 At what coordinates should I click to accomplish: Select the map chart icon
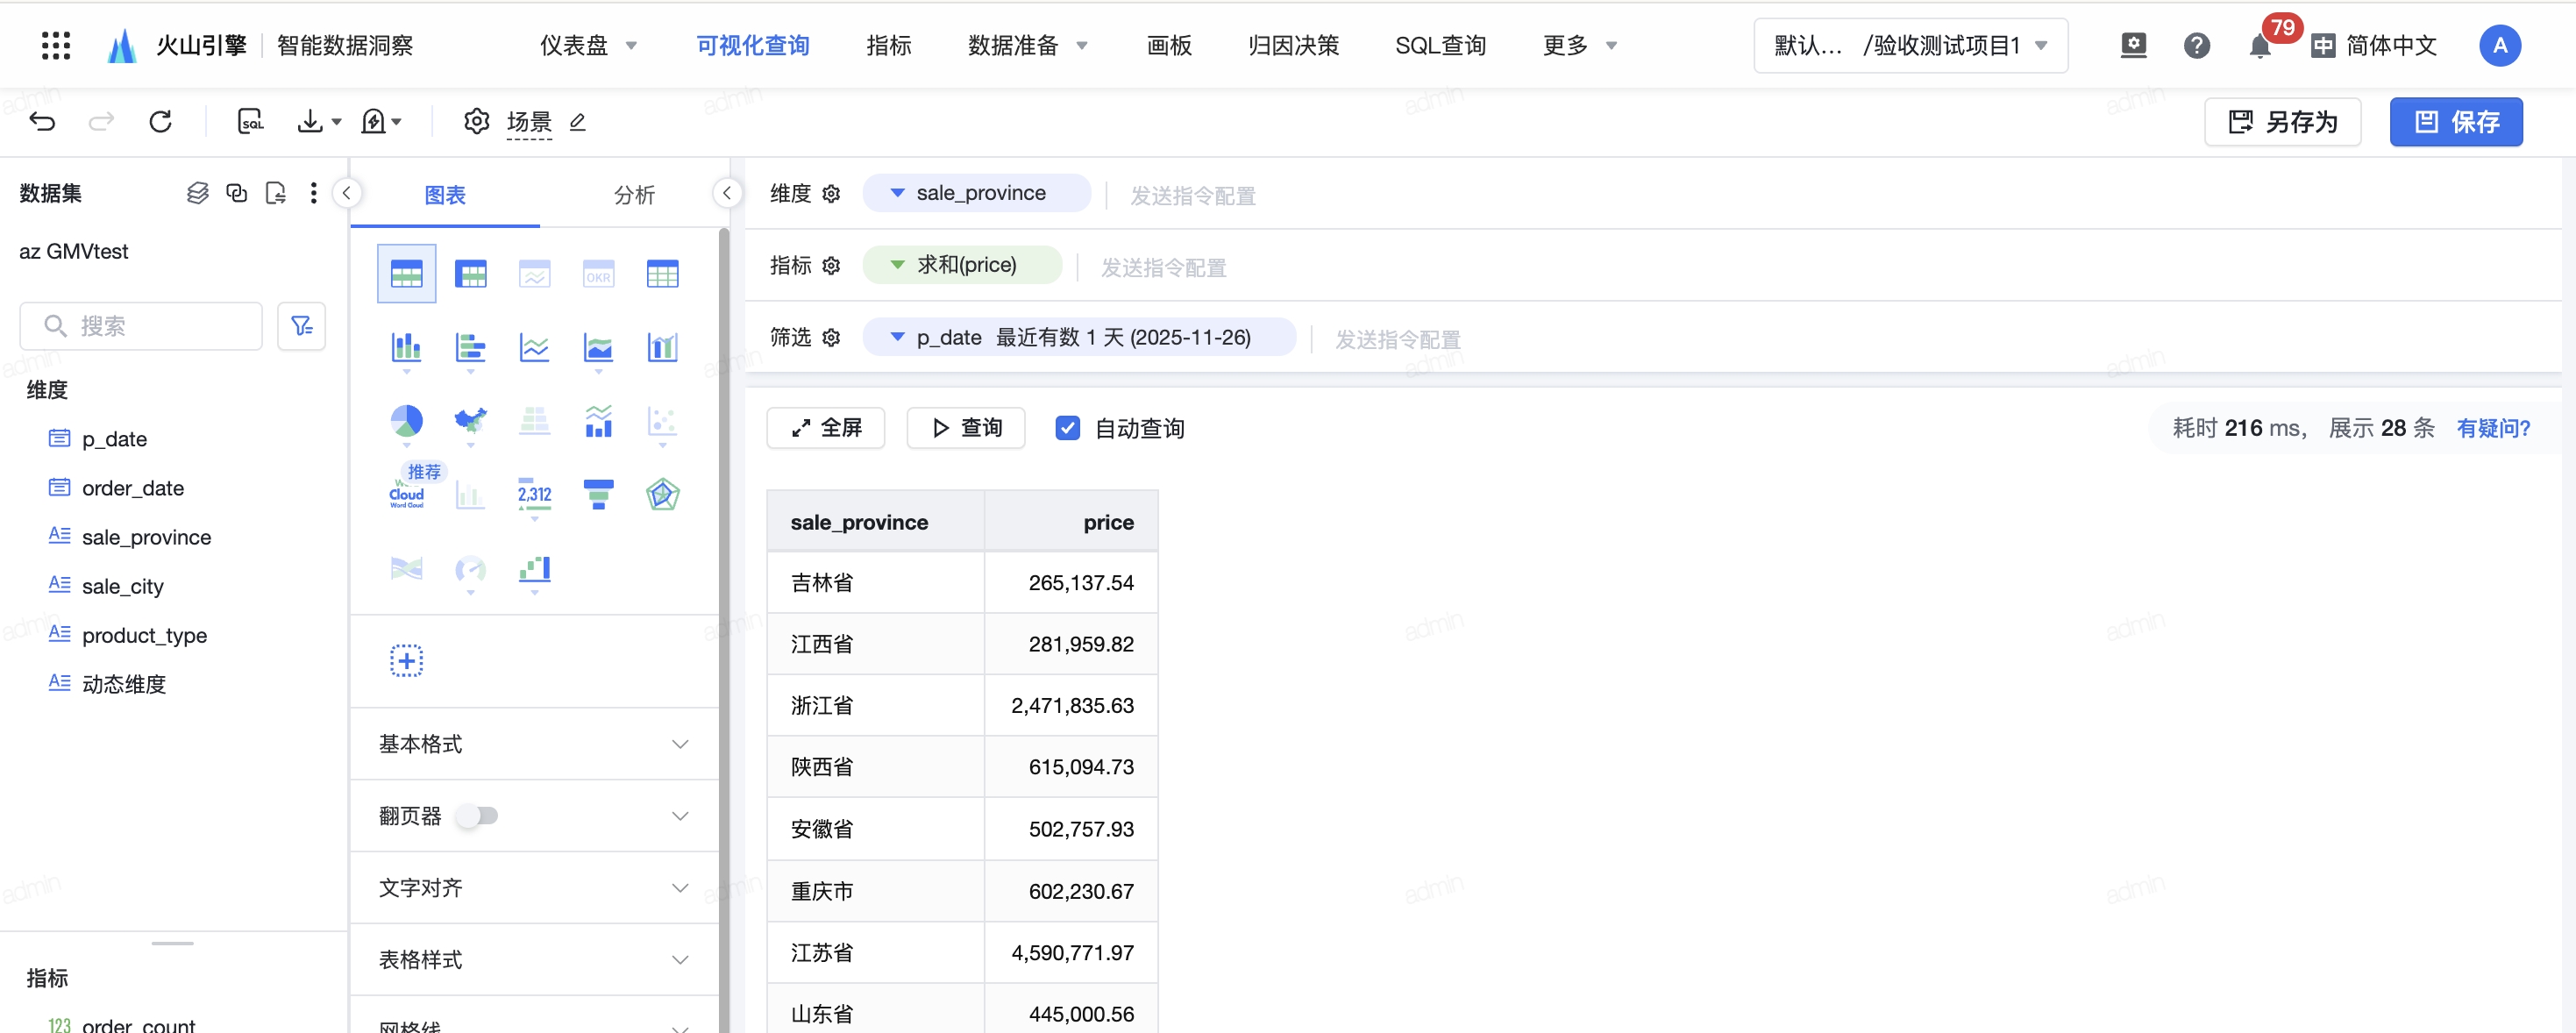coord(470,421)
